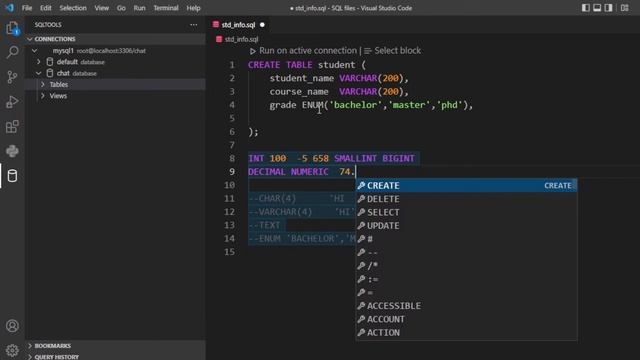Open the Source Control view icon
This screenshot has width=640, height=360.
click(12, 77)
